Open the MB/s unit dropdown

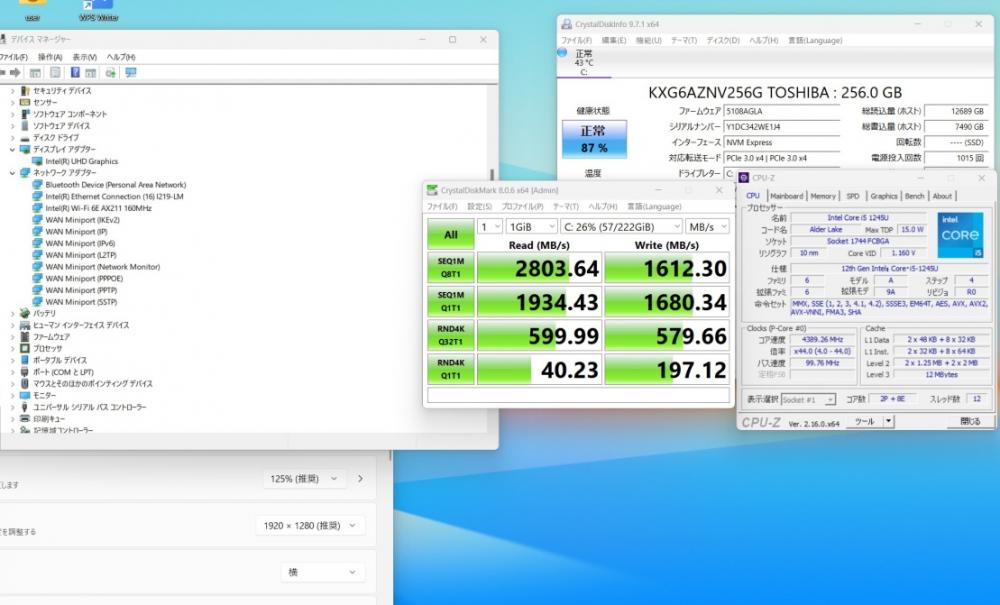tap(707, 227)
